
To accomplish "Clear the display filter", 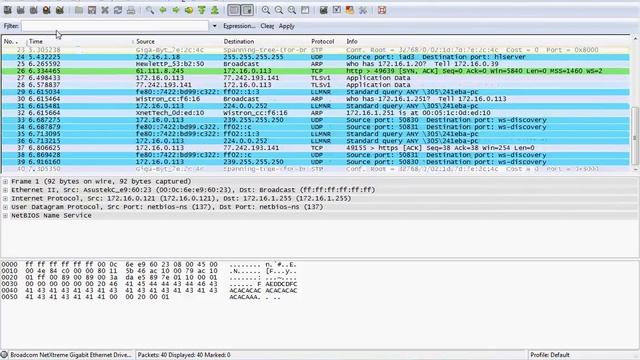I will pyautogui.click(x=267, y=26).
